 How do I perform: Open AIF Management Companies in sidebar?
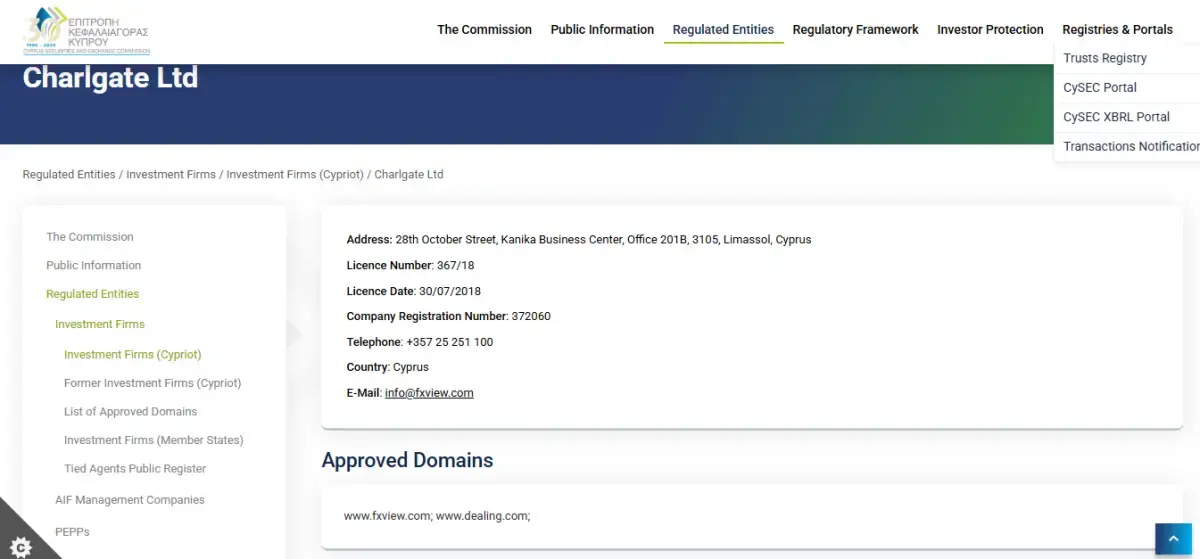130,500
